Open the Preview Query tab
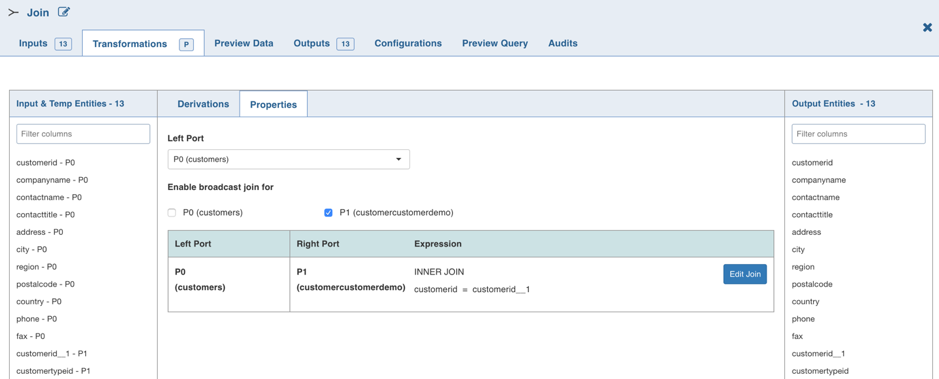 (495, 43)
